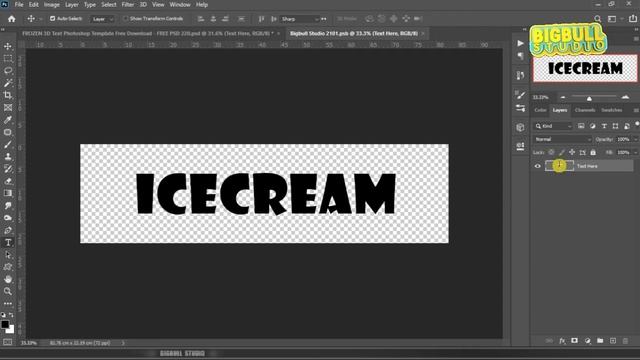Select the Brush tool

[x=8, y=144]
